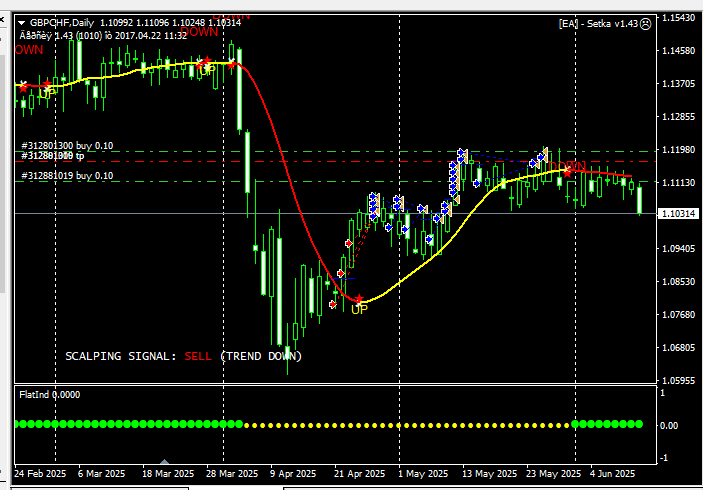Click the 18 Mar 2025 date label
Viewport: 703px width, 490px height.
click(x=168, y=474)
